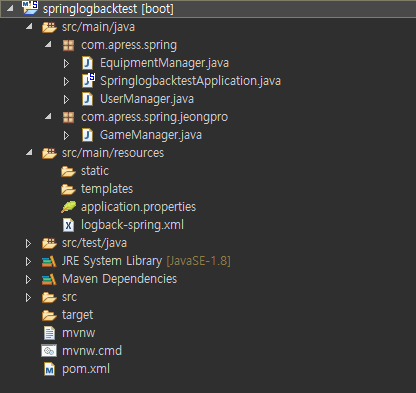Collapse the src/main/resources folder arrow

click(29, 152)
